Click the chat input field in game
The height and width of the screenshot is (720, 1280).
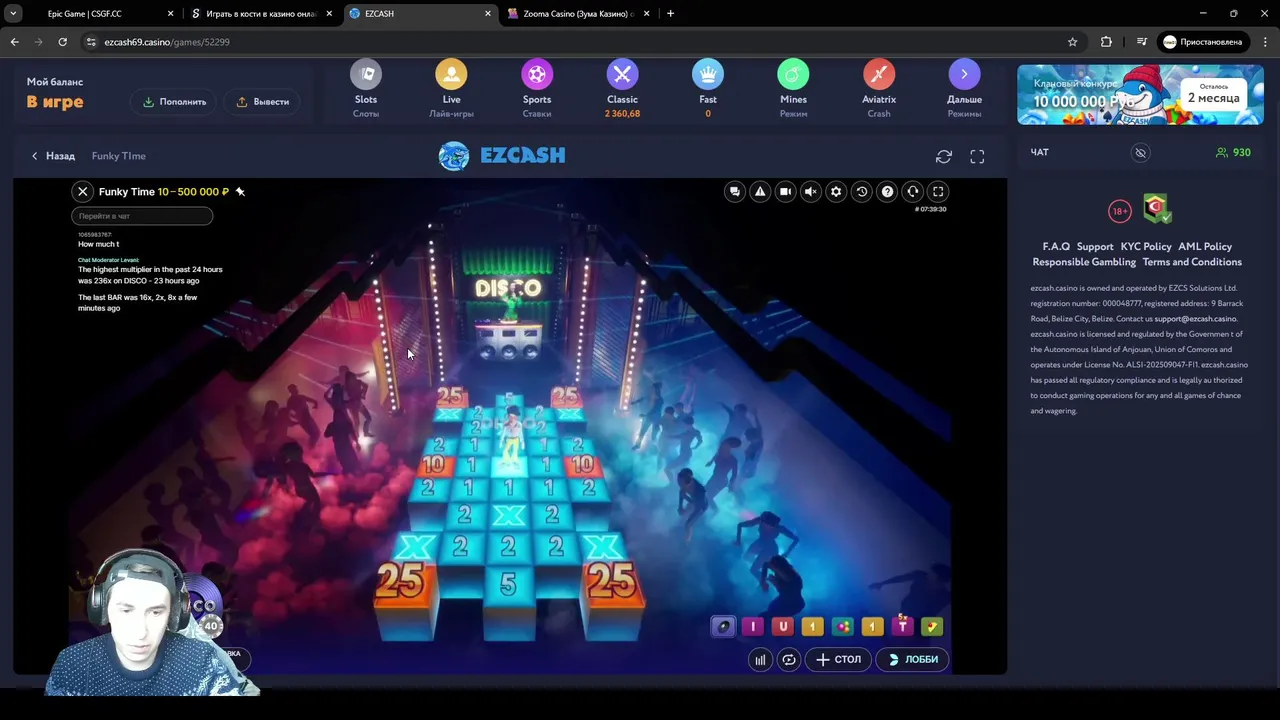(x=142, y=216)
